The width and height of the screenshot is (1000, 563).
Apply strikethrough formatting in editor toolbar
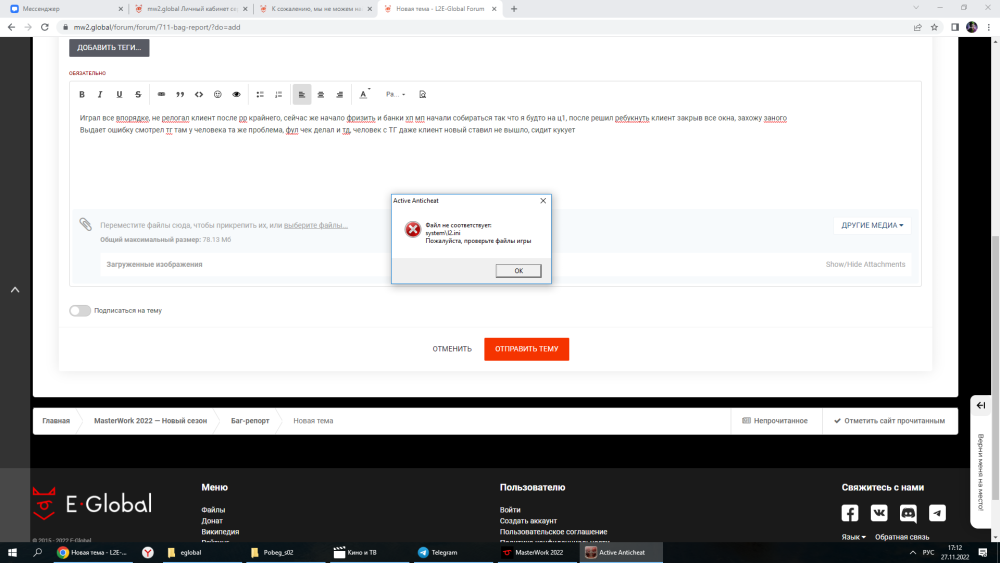coord(138,94)
